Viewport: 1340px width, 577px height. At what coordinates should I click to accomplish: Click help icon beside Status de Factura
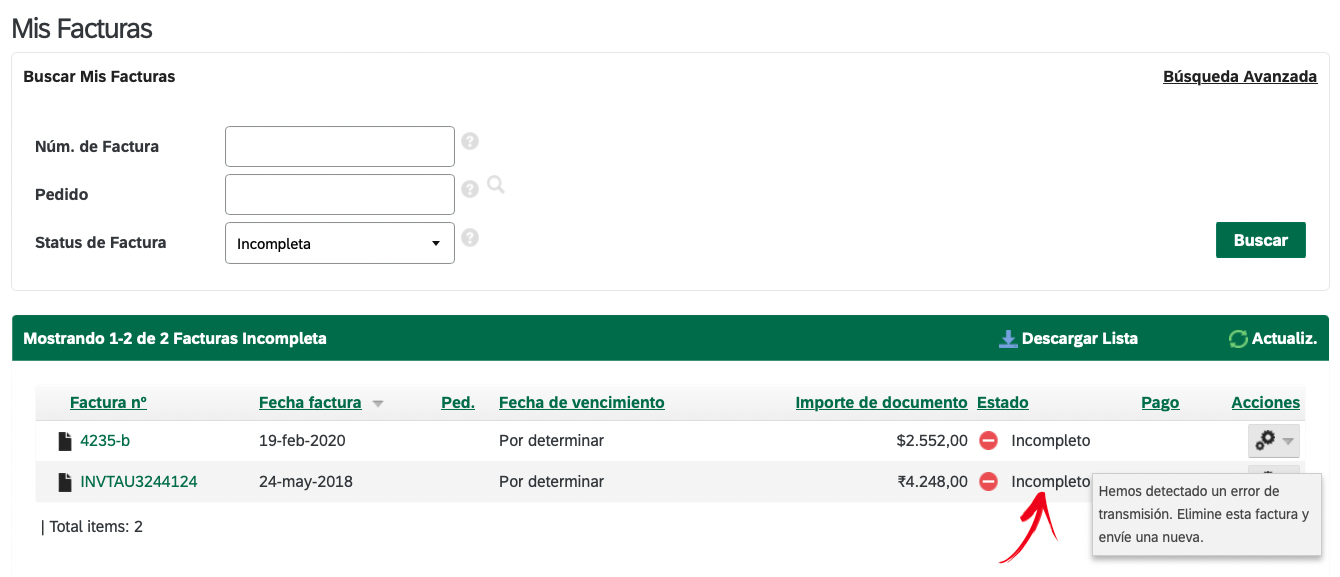[x=470, y=238]
